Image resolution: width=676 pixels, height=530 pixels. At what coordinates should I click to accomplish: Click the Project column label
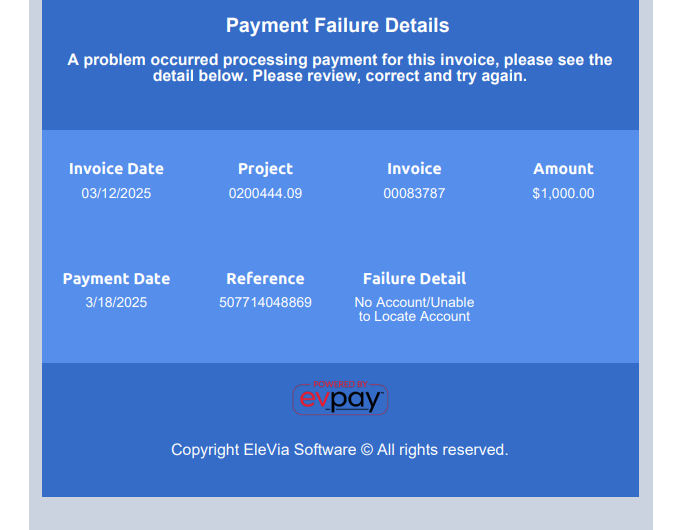point(265,169)
